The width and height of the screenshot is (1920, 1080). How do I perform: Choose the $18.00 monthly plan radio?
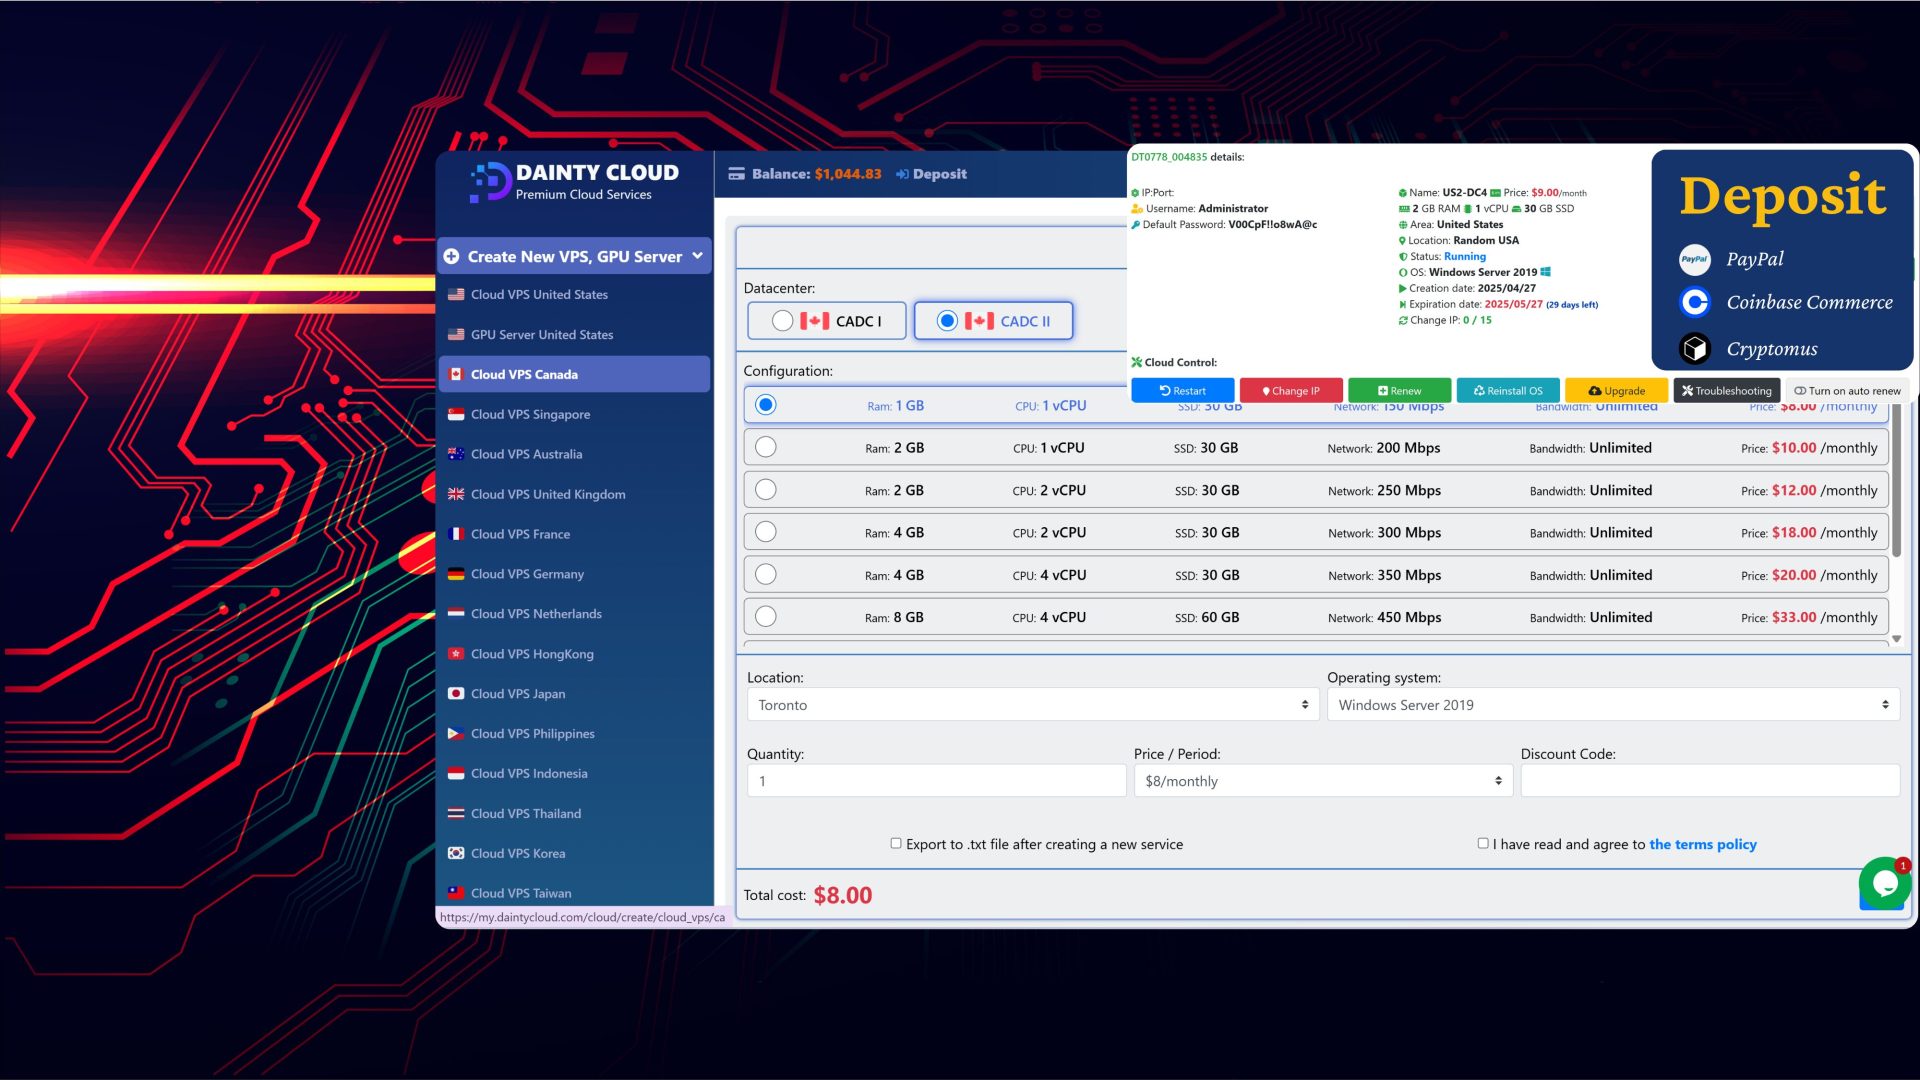(x=766, y=532)
